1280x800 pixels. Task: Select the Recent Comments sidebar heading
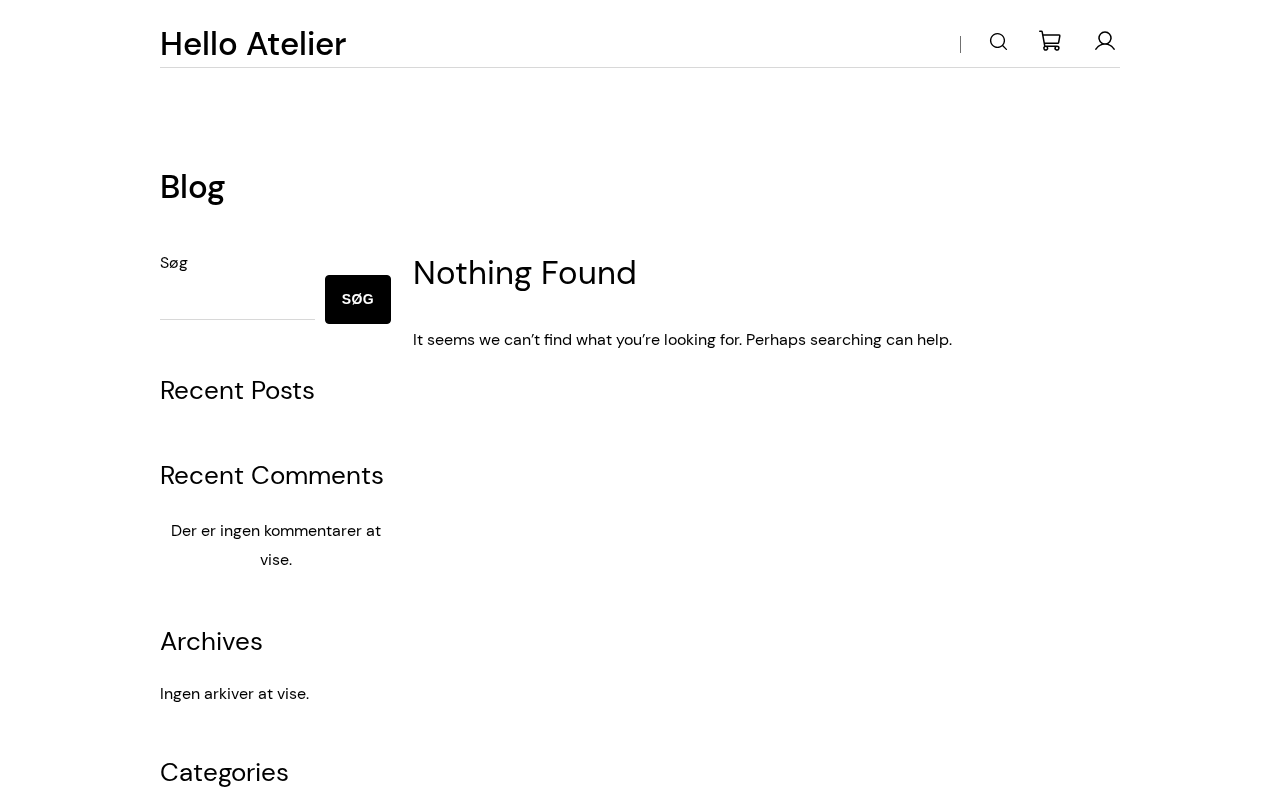(x=272, y=475)
